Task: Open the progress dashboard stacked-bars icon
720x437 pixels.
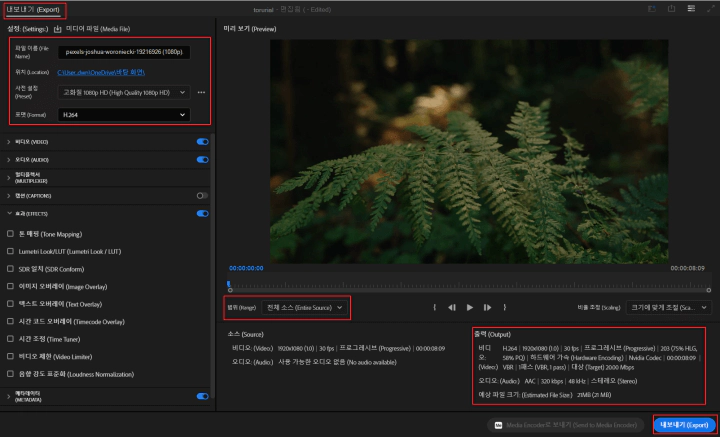Action: pyautogui.click(x=691, y=9)
